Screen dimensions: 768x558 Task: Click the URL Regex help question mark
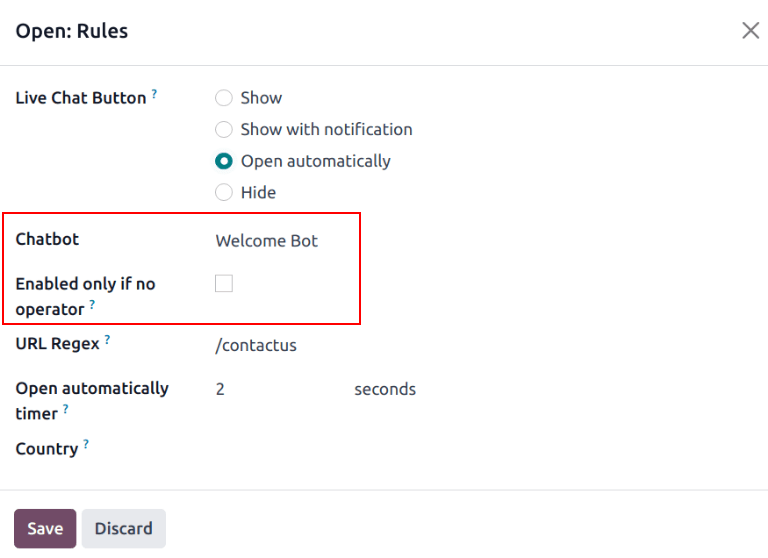point(107,340)
